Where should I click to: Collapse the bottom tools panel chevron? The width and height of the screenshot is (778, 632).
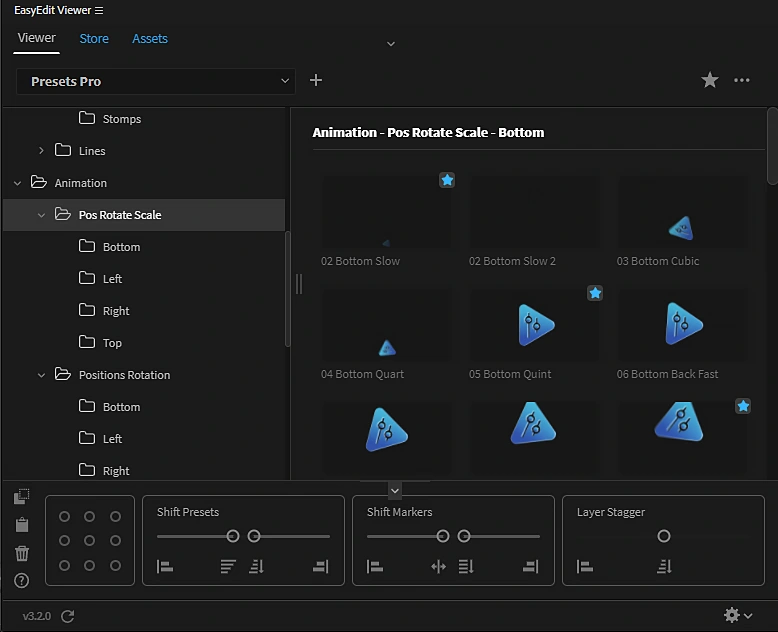394,491
